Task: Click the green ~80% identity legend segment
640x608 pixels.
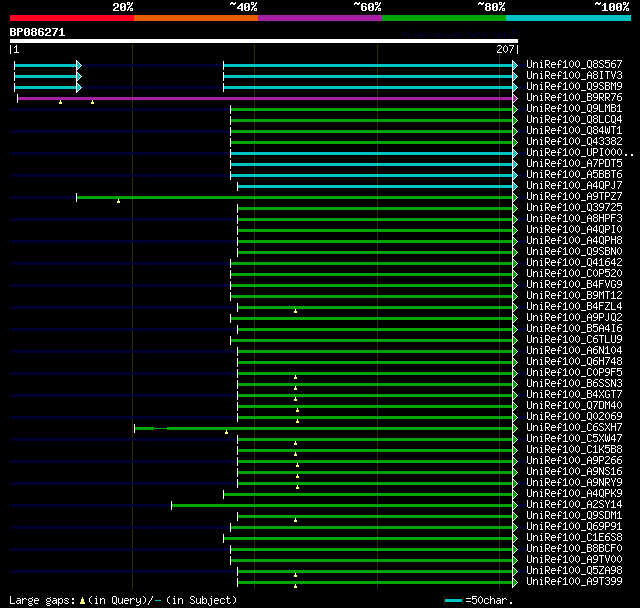Action: coord(444,18)
